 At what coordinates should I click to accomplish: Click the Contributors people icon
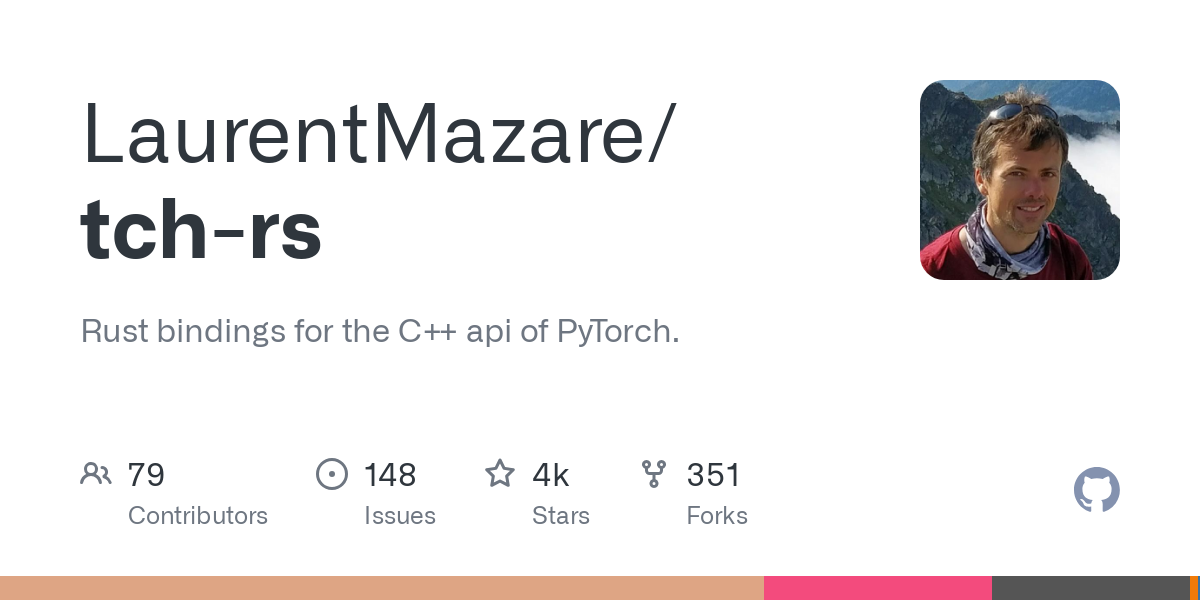96,474
